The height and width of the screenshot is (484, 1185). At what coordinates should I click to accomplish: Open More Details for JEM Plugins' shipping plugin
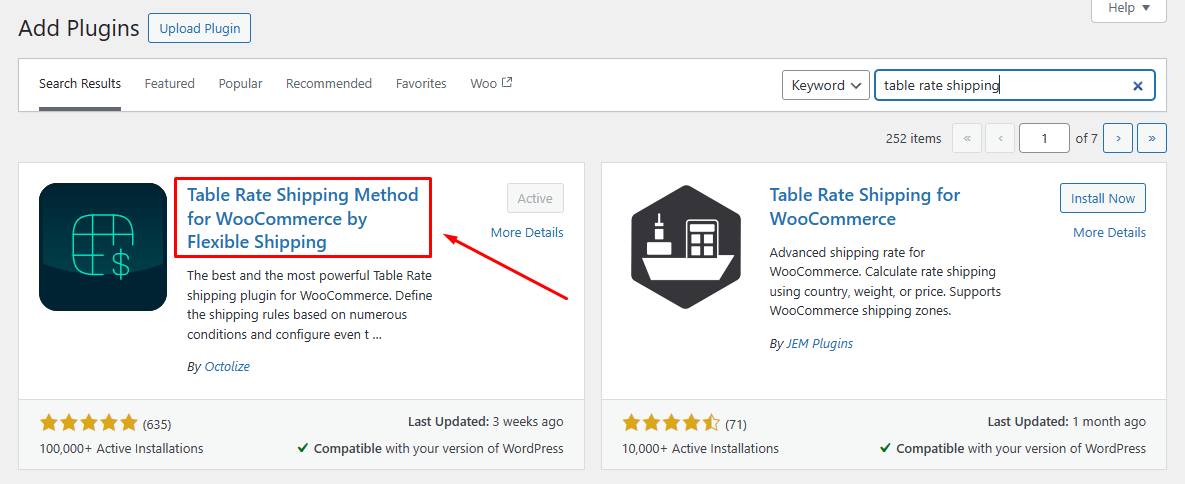click(x=1109, y=232)
